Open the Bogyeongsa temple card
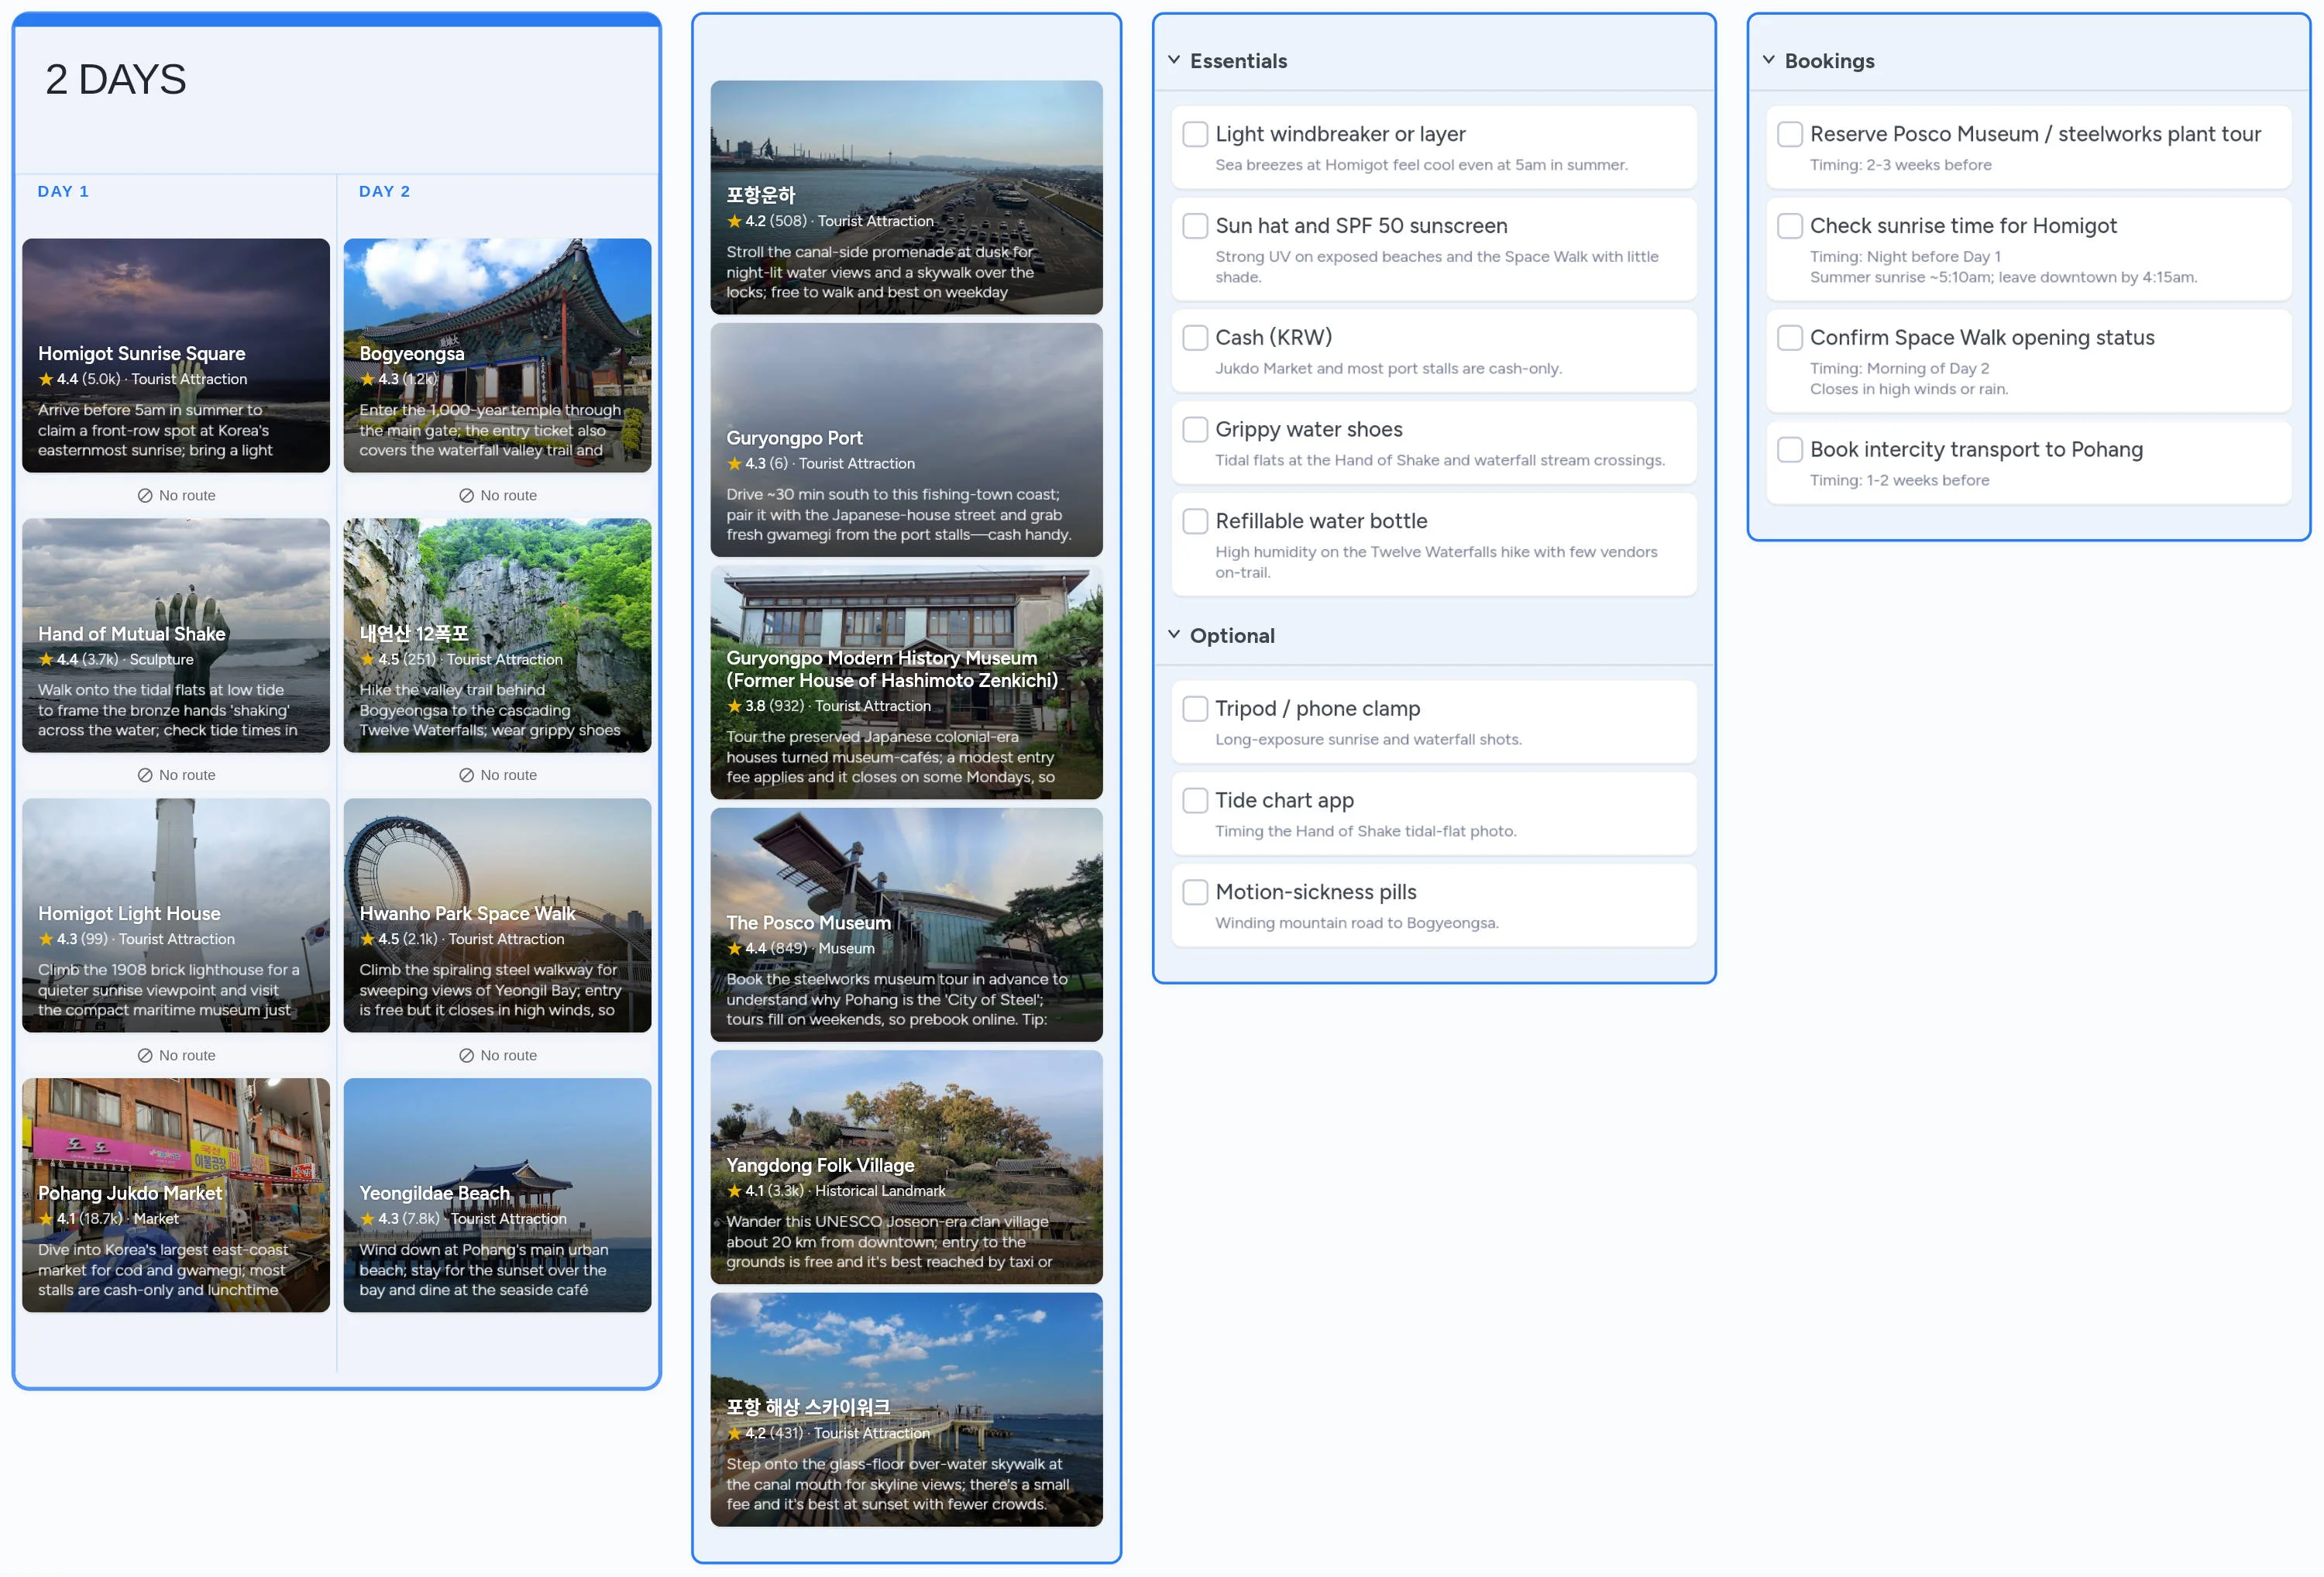The width and height of the screenshot is (2324, 1577). (497, 355)
